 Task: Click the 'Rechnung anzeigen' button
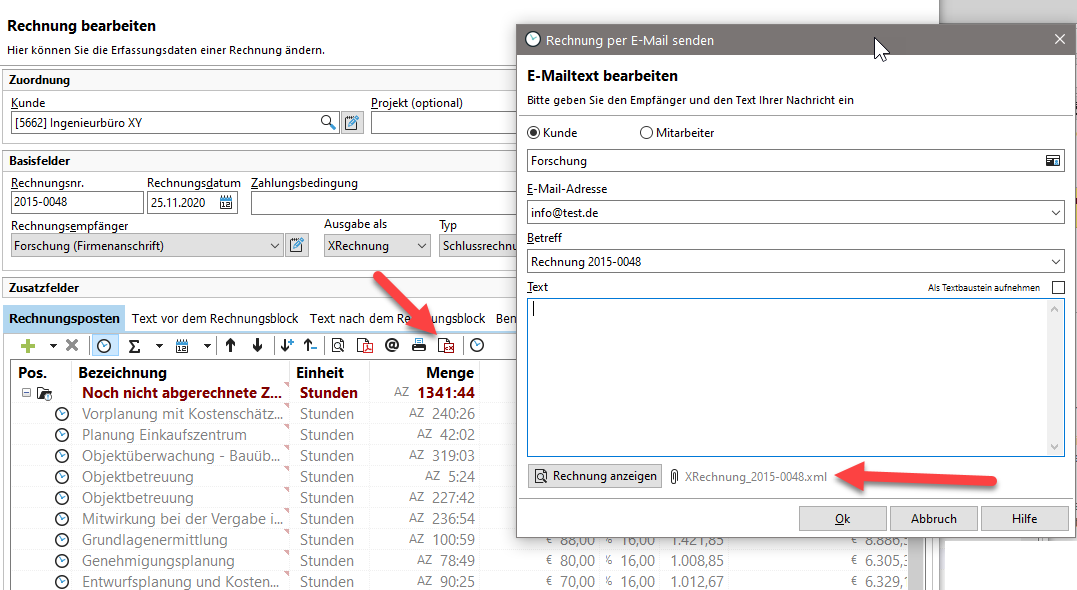(x=595, y=476)
